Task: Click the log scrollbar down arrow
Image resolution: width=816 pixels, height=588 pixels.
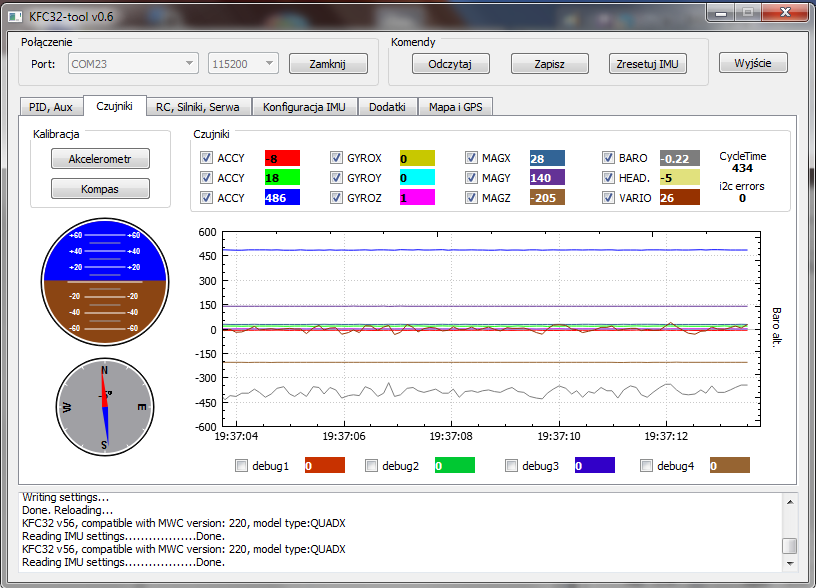Action: coord(789,563)
